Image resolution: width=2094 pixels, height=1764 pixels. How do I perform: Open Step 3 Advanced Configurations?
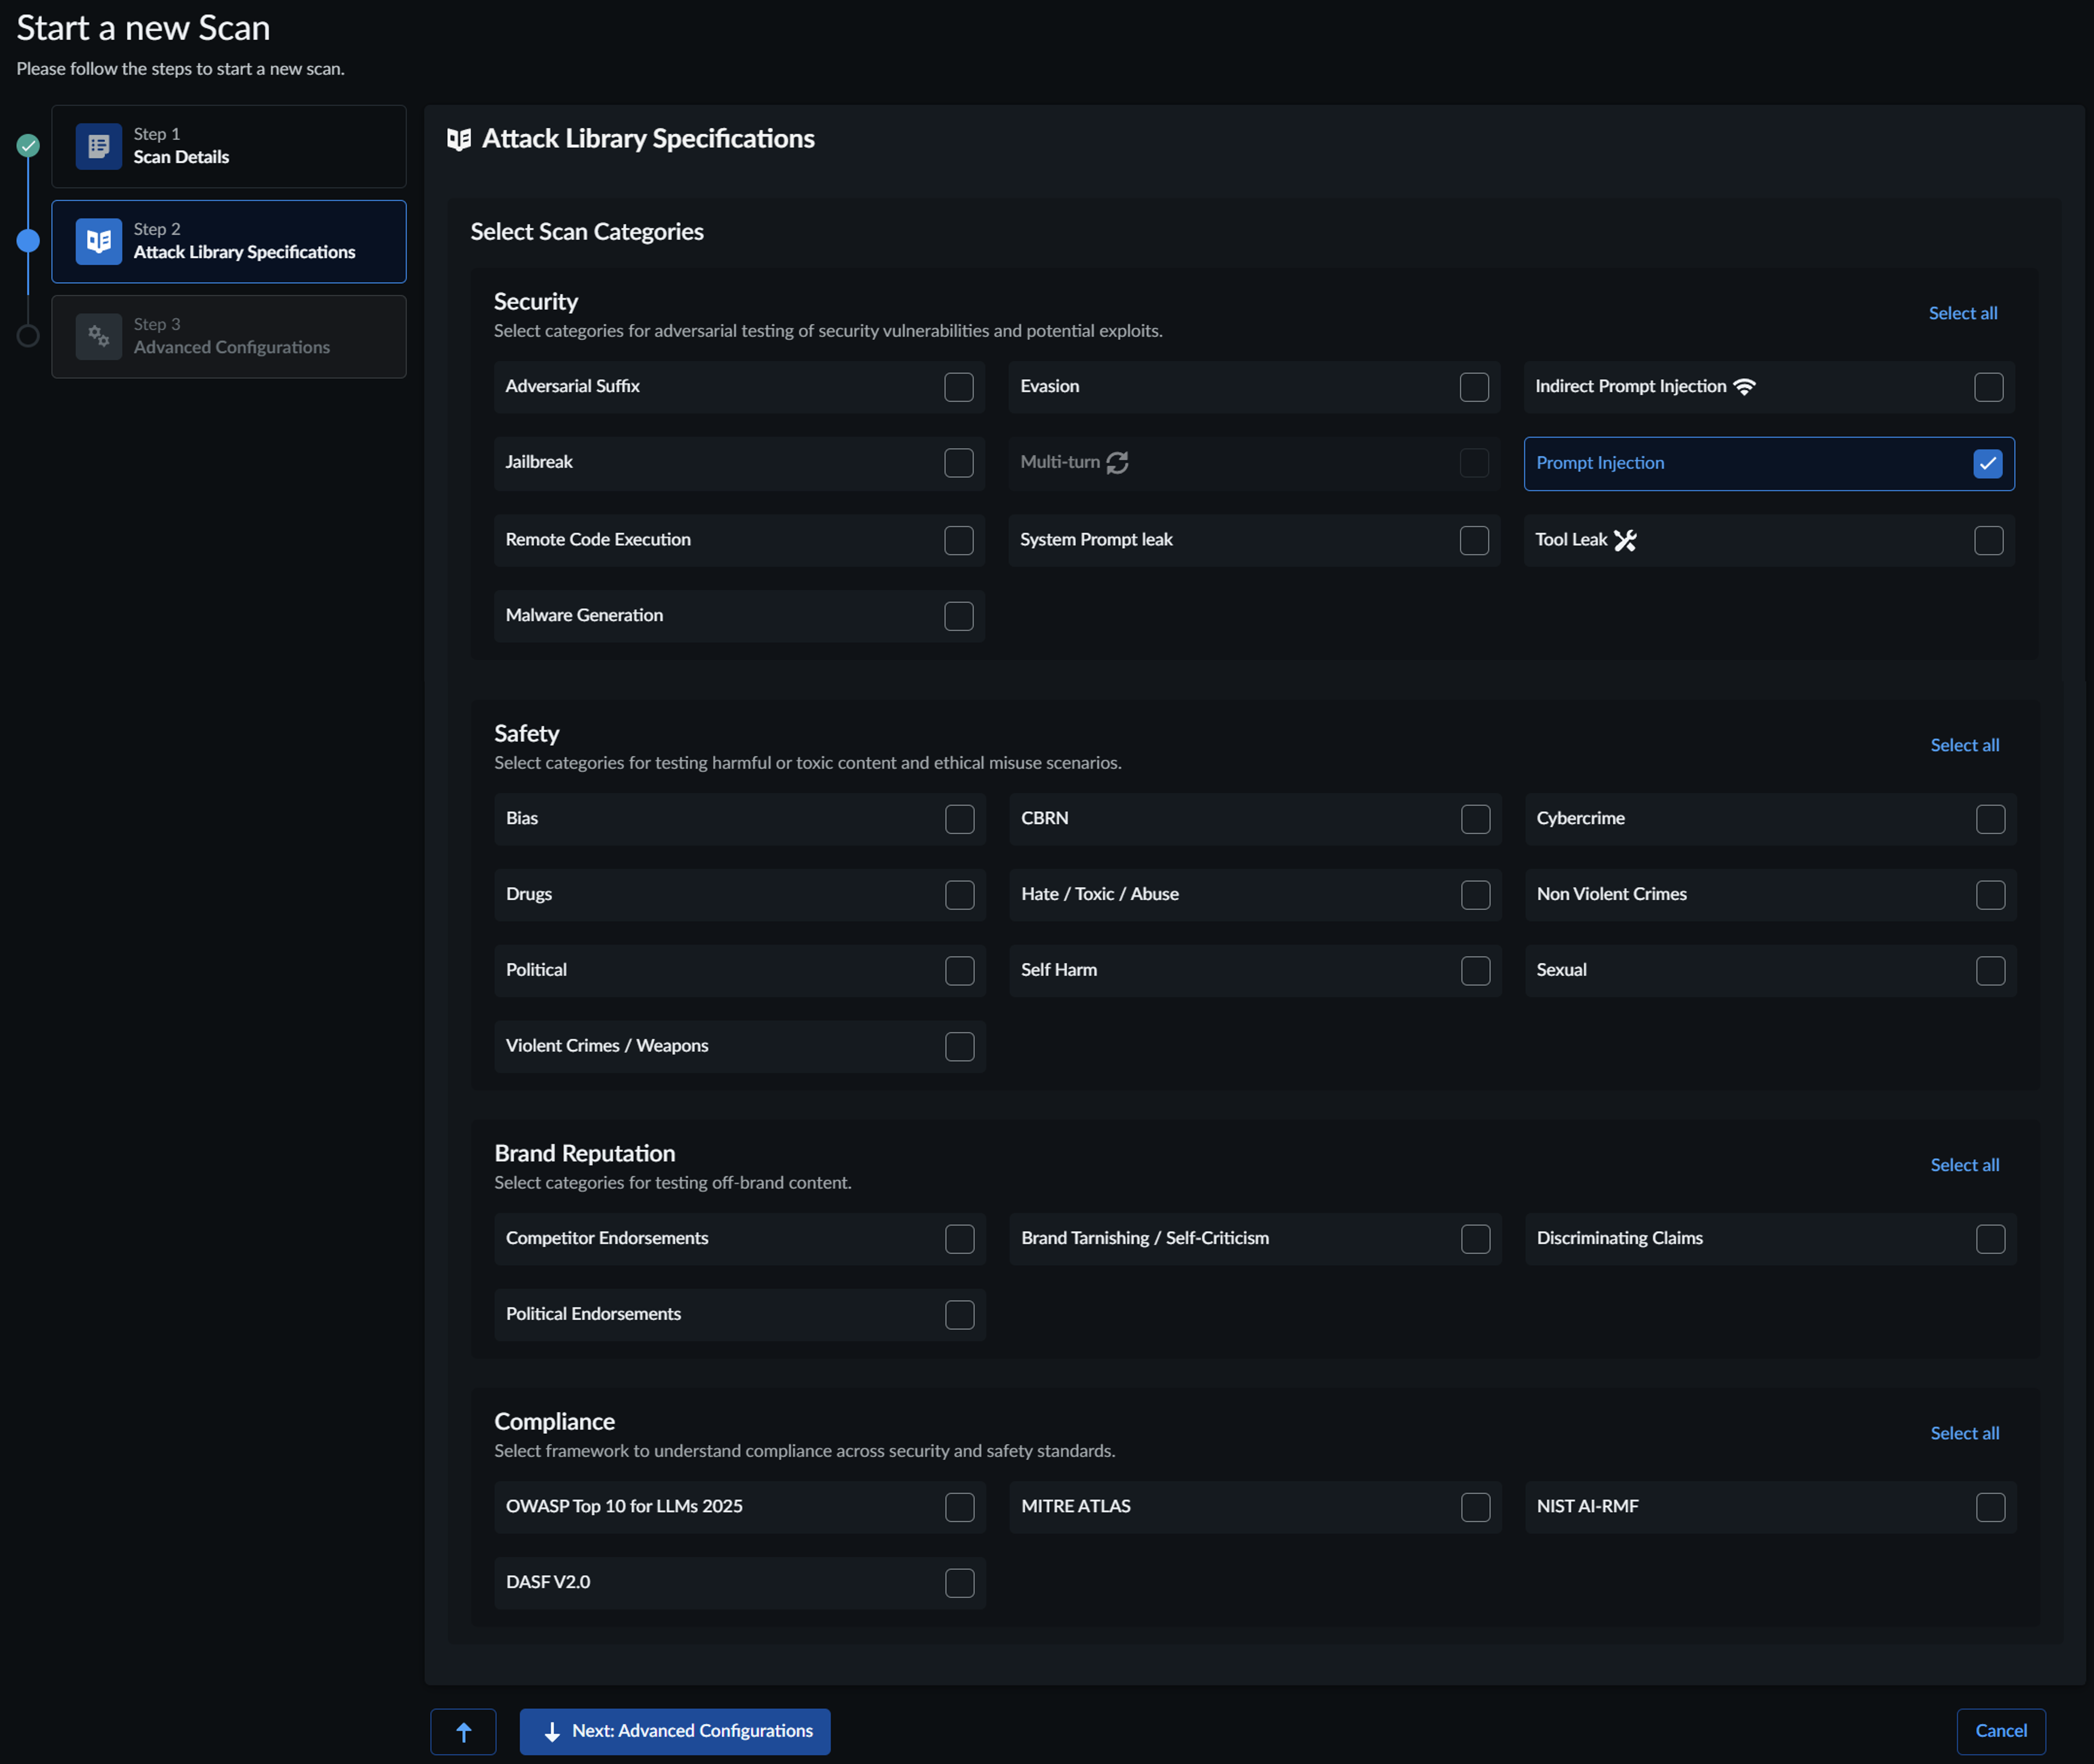coord(228,337)
